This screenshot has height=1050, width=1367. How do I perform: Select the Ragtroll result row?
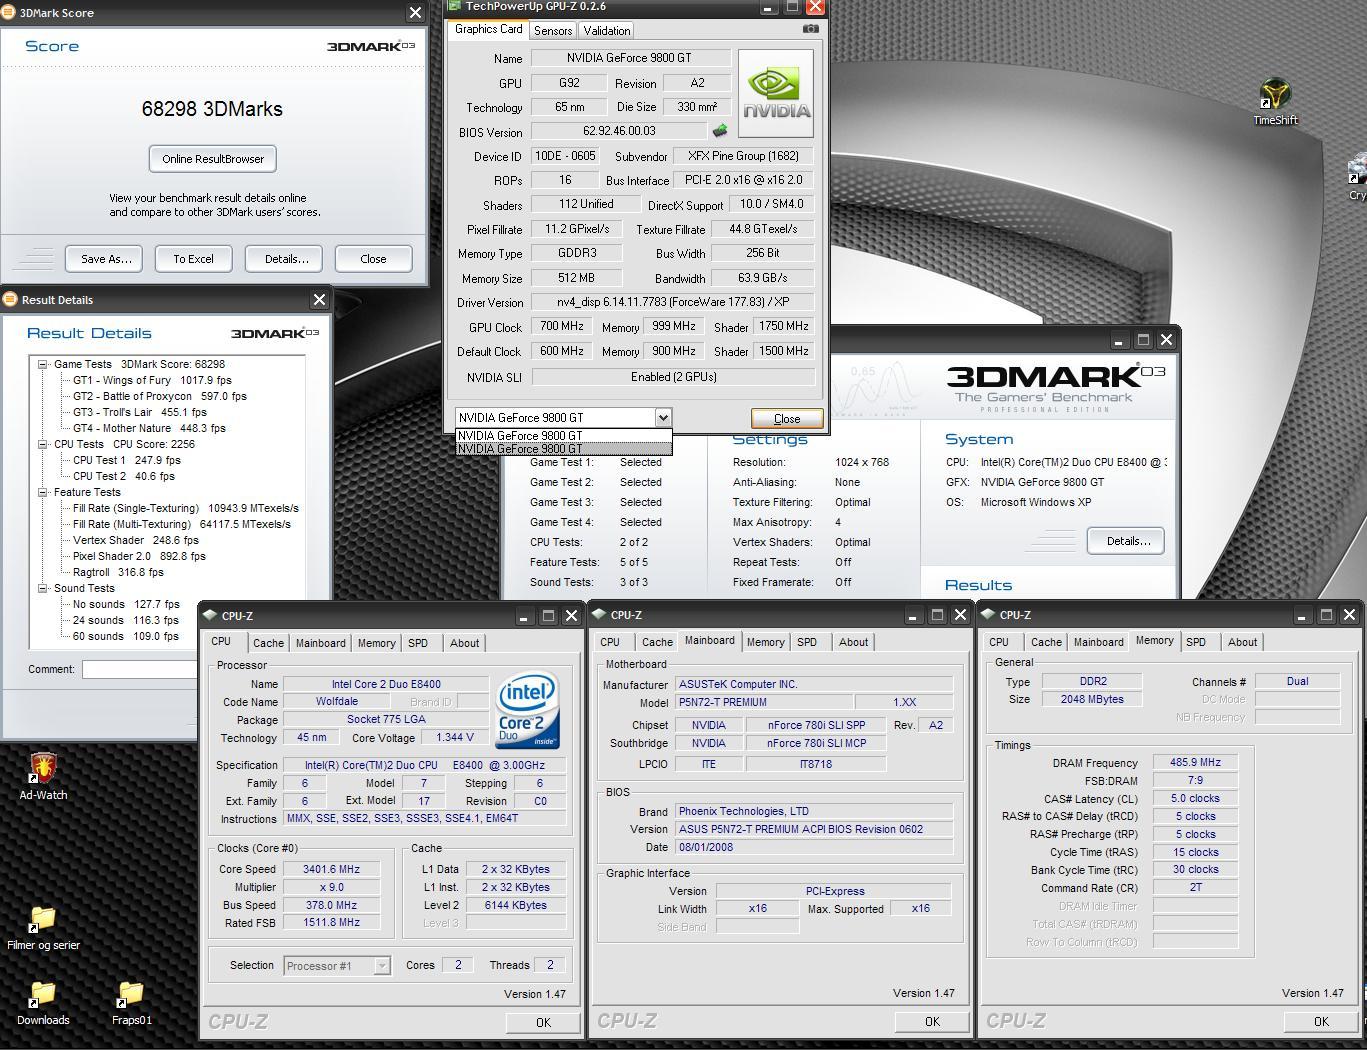pos(118,572)
